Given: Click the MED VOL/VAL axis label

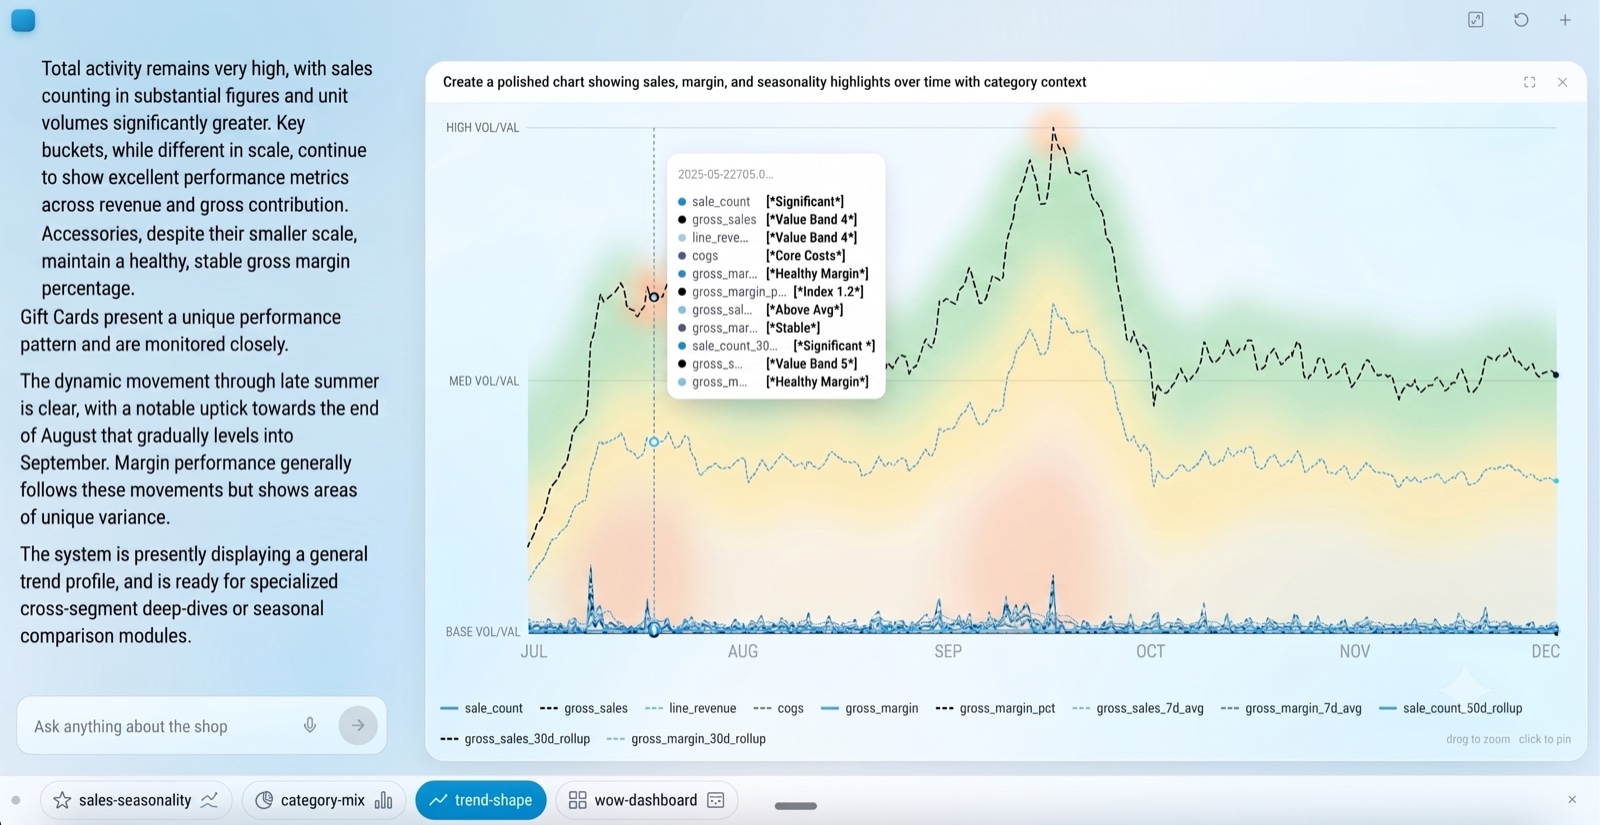Looking at the screenshot, I should [484, 381].
